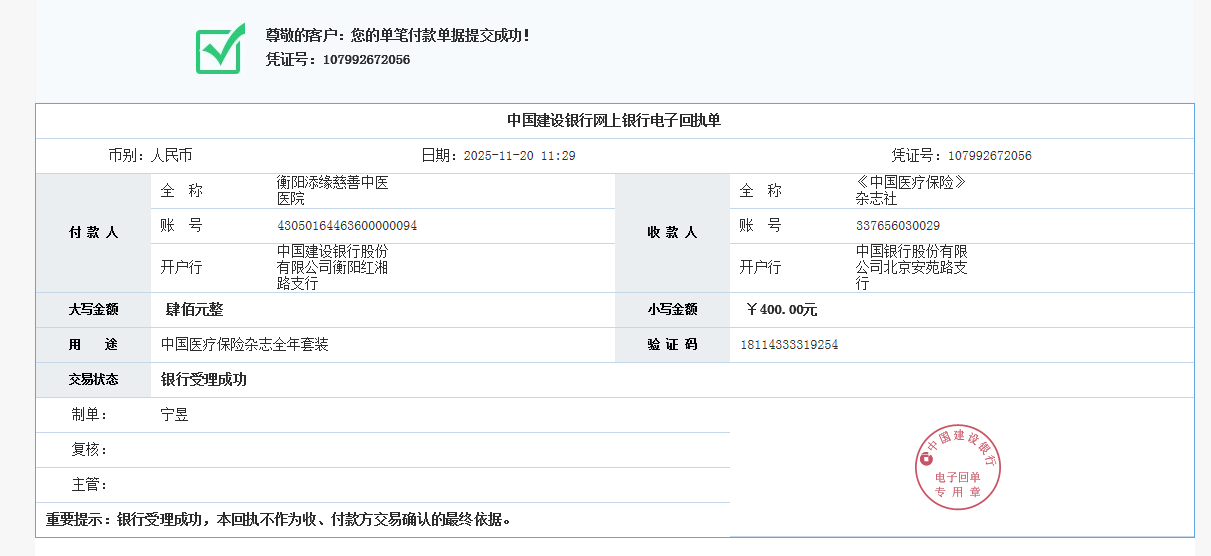1211x556 pixels.
Task: Click the success message 您的单笔付款单据提交成功
Action: pyautogui.click(x=397, y=35)
